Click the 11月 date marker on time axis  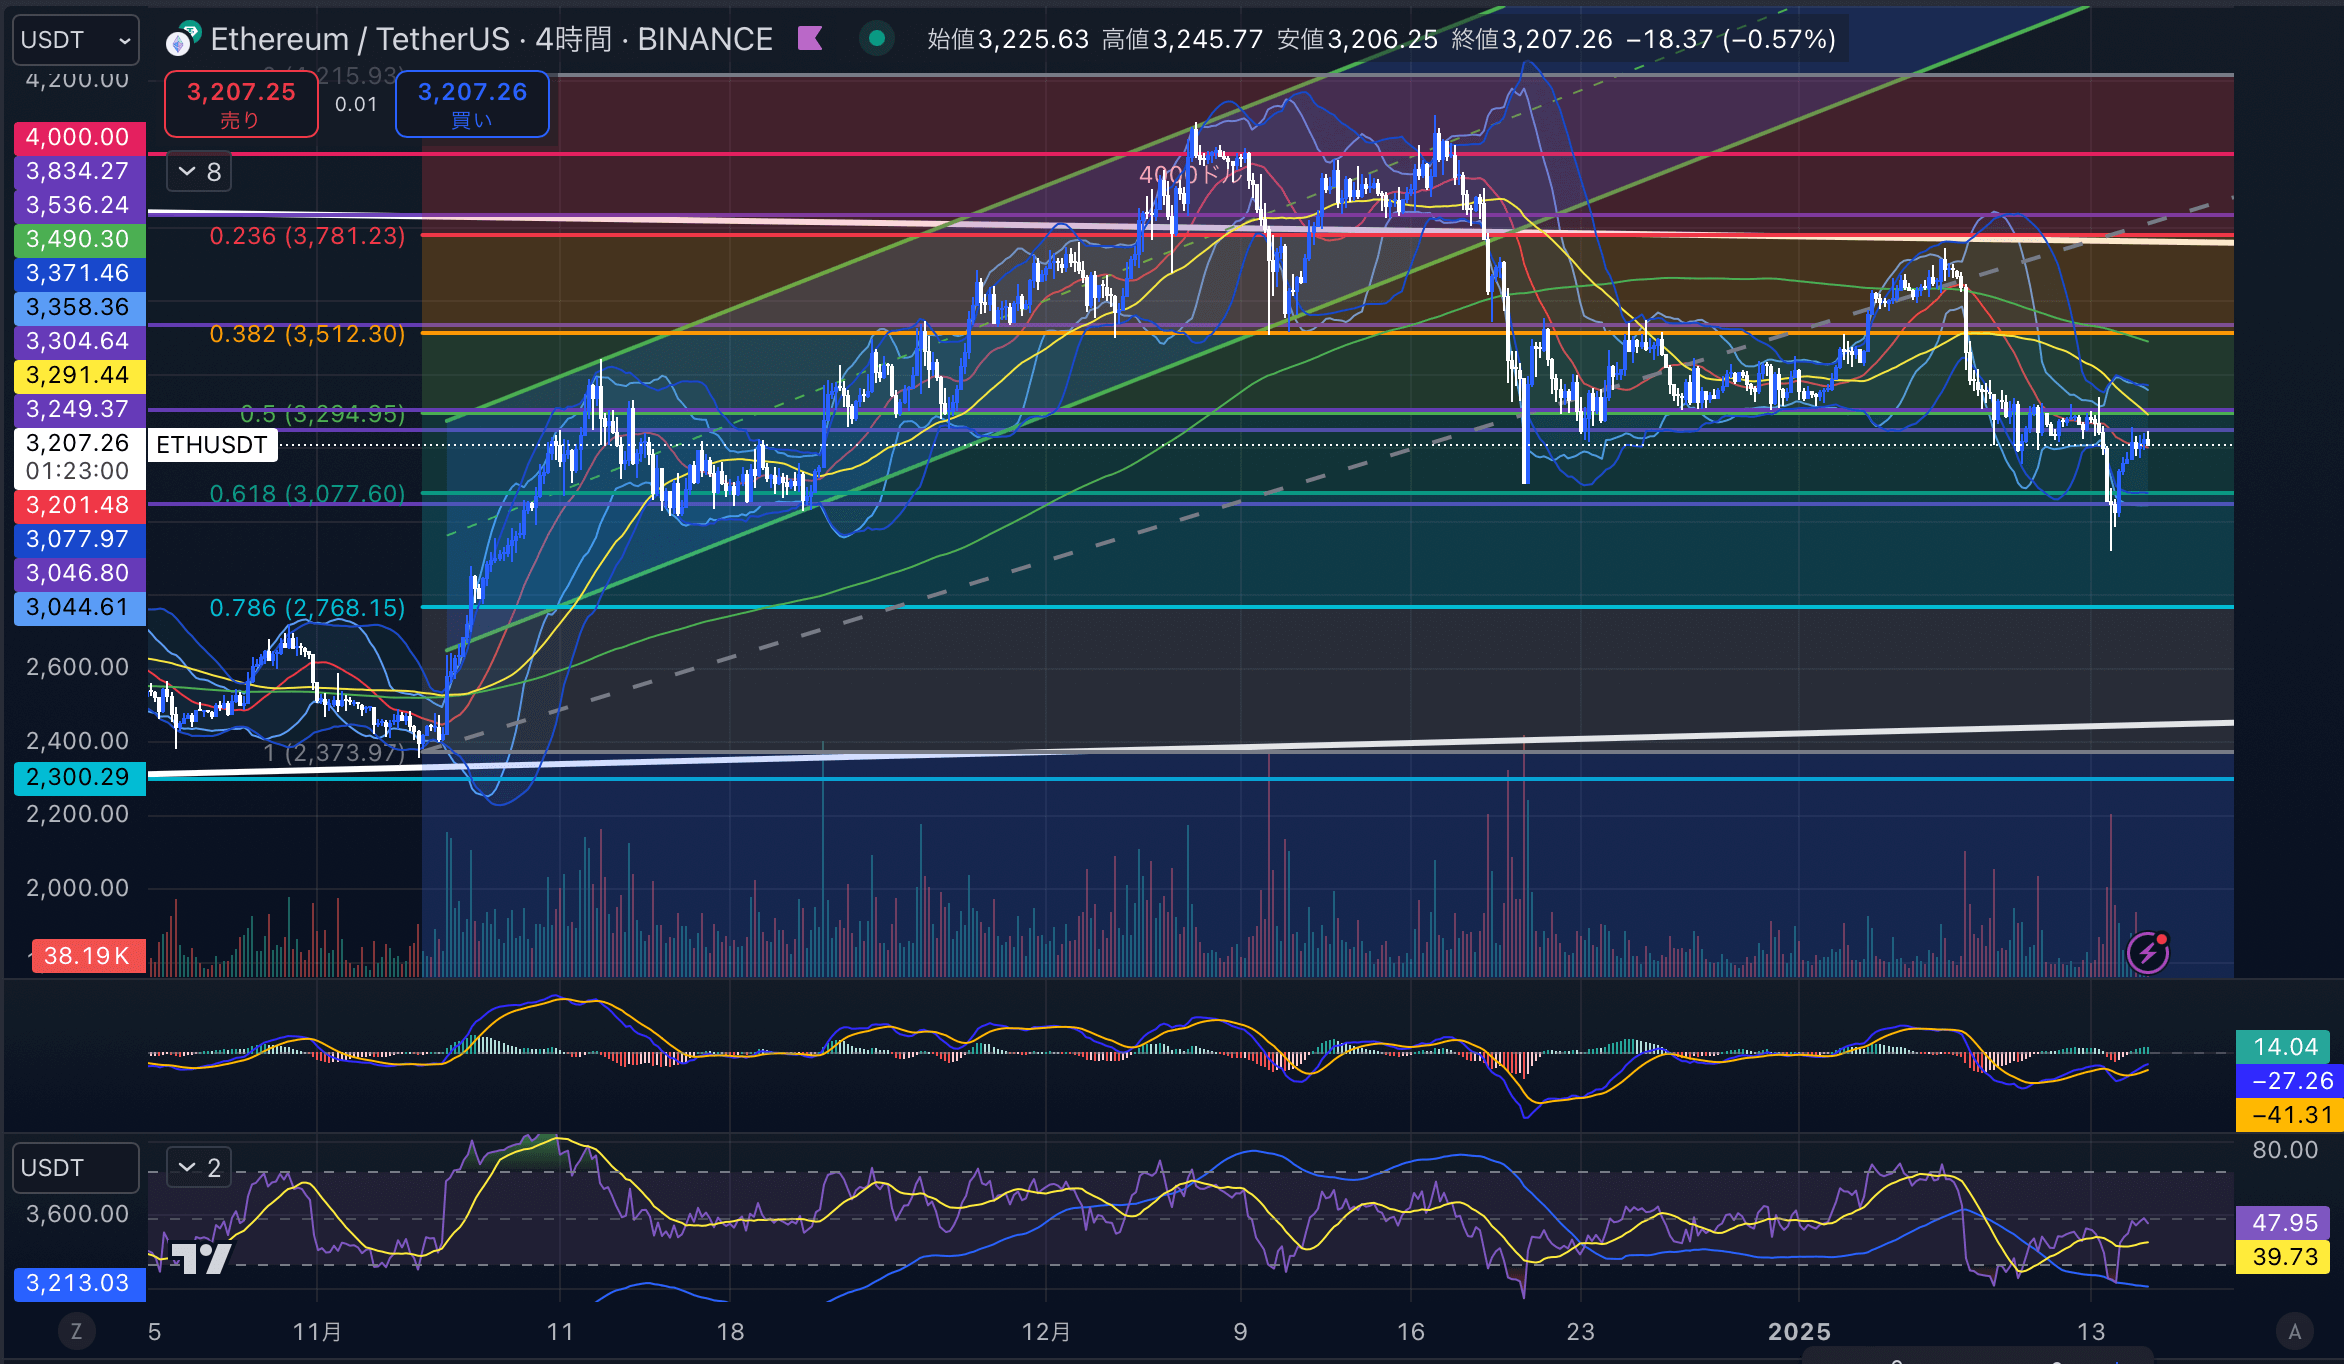(317, 1332)
